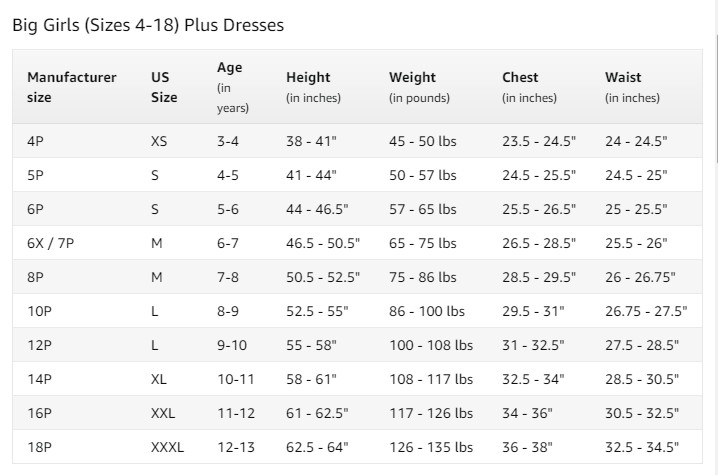Screen dimensions: 718x475
Task: Select the 10-11 age cell
Action: coord(235,379)
